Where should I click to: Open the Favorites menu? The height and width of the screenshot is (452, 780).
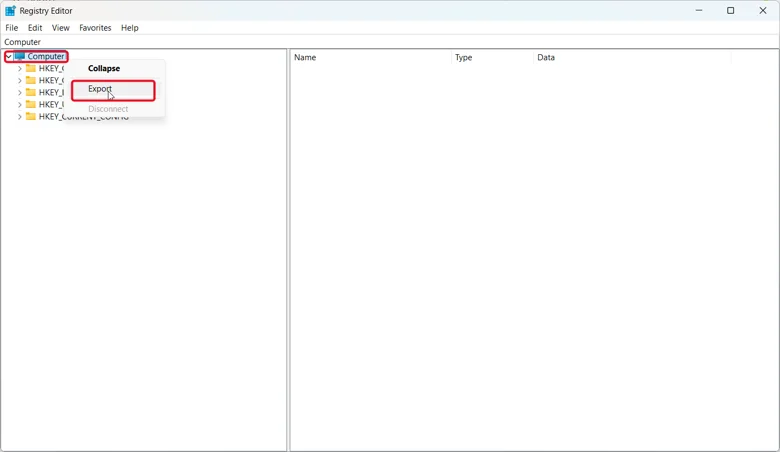coord(95,28)
